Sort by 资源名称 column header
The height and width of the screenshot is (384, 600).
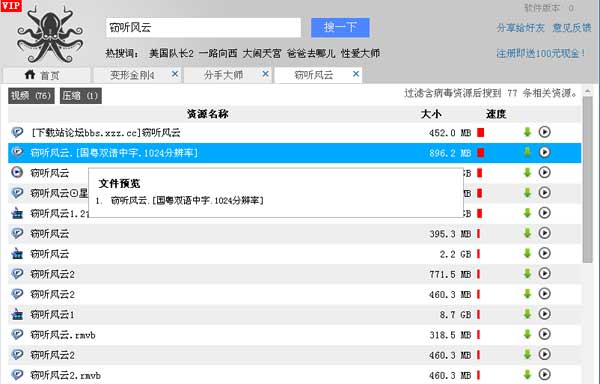[208, 114]
